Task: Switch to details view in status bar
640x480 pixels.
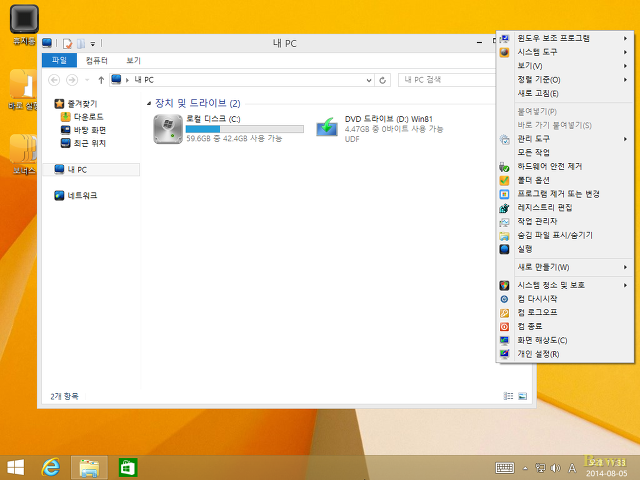Action: click(x=508, y=396)
